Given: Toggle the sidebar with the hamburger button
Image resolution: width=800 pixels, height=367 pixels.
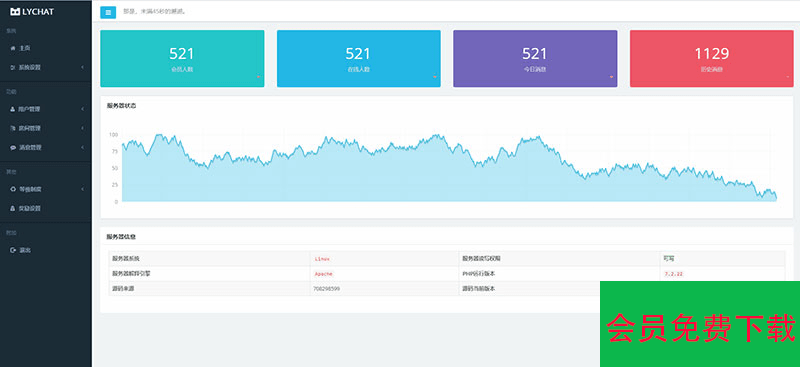Looking at the screenshot, I should click(x=108, y=12).
